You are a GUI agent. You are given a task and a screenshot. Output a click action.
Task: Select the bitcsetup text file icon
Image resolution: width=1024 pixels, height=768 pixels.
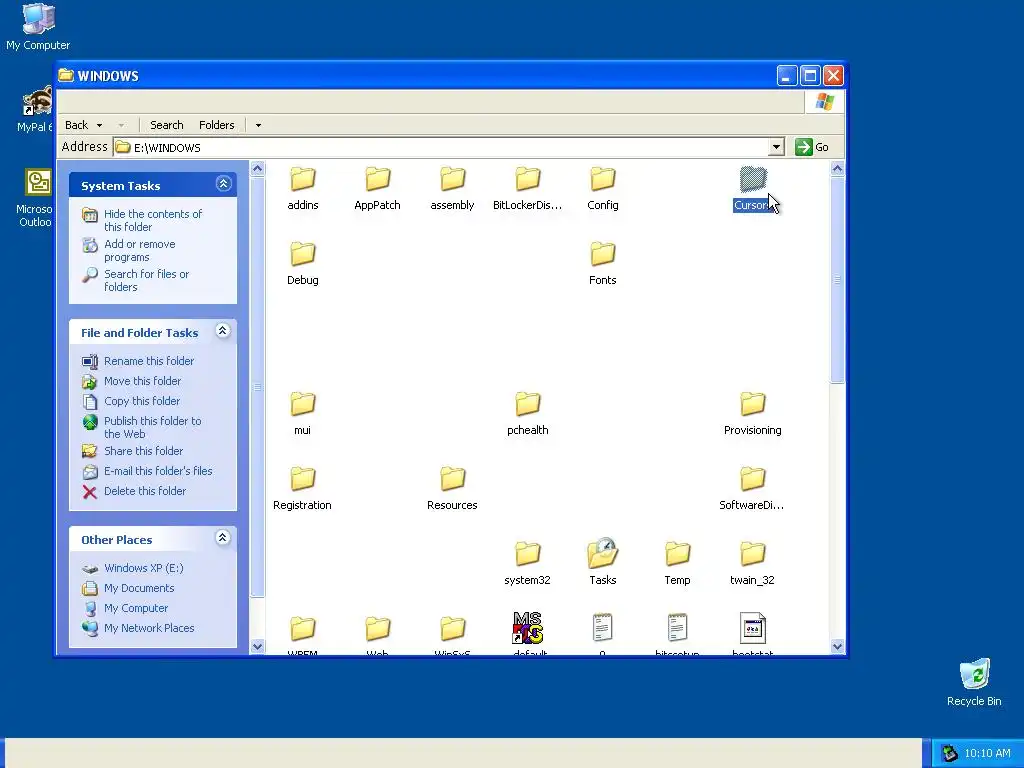(677, 628)
